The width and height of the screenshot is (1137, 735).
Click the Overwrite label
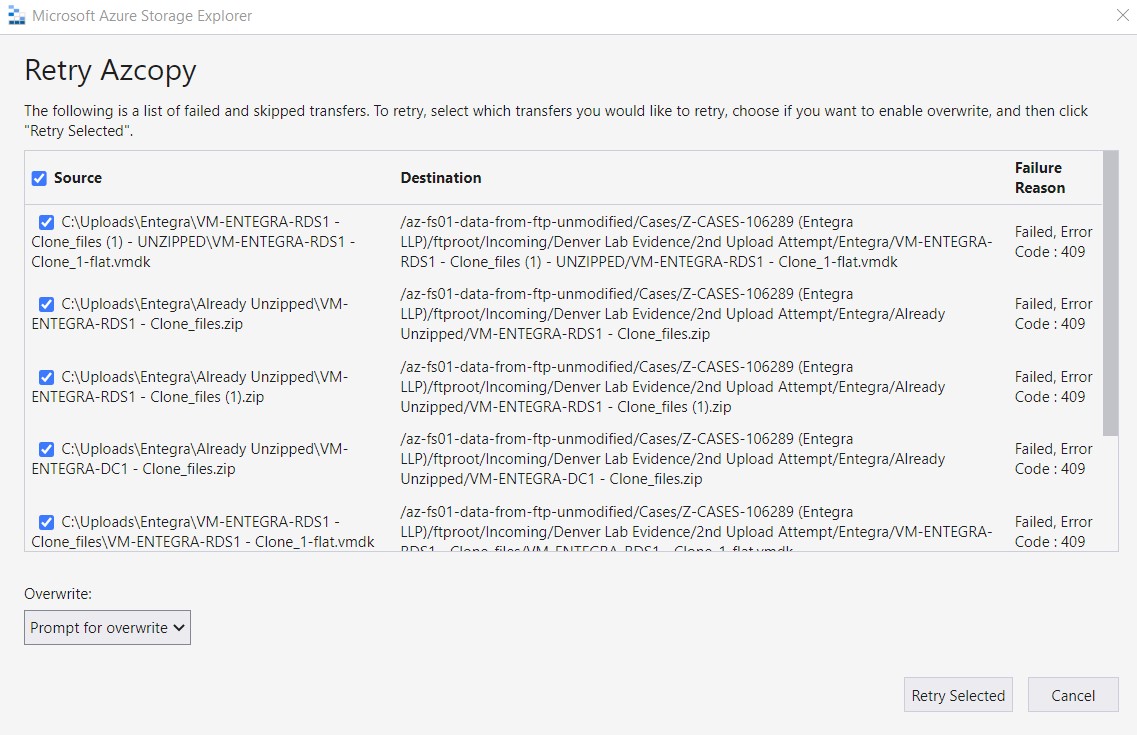58,594
